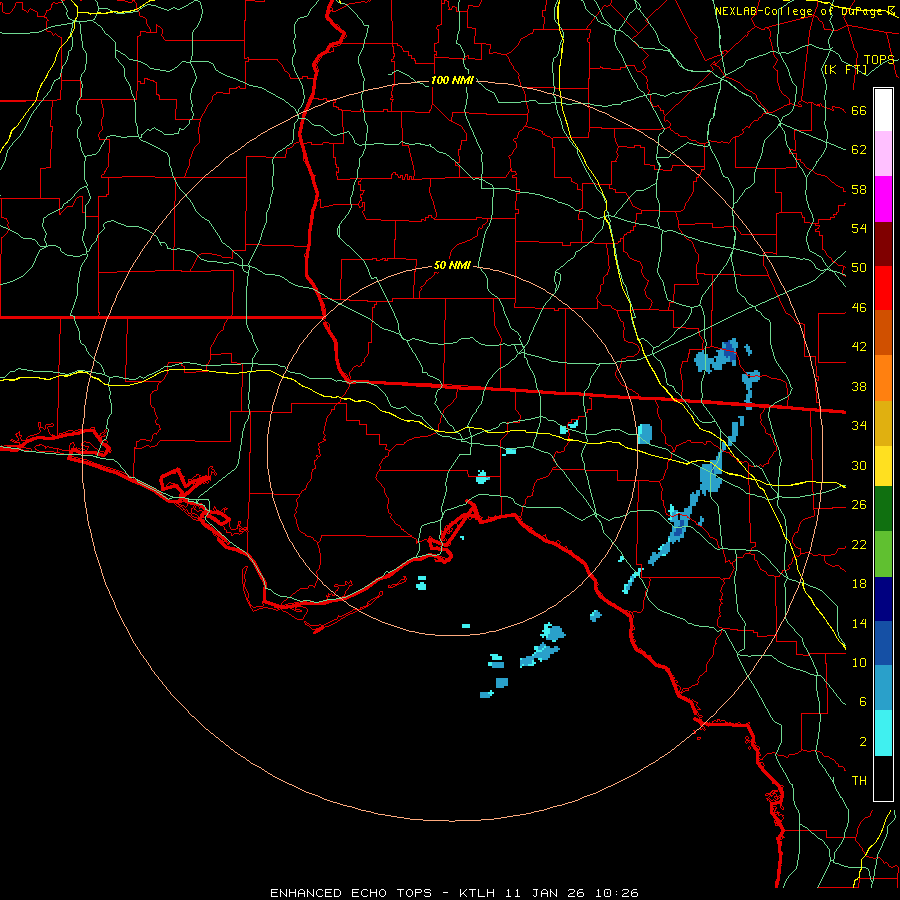Click the "50 NMI" range ring label

452,265
